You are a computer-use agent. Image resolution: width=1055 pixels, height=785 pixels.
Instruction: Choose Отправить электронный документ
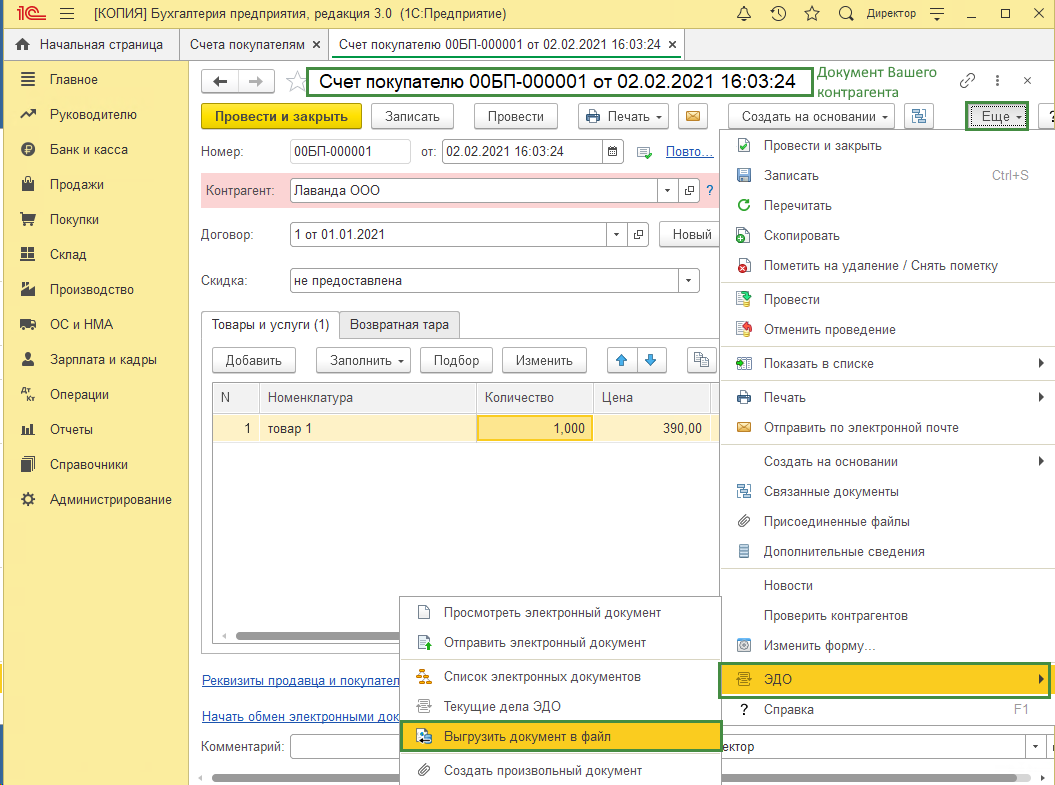(x=560, y=642)
